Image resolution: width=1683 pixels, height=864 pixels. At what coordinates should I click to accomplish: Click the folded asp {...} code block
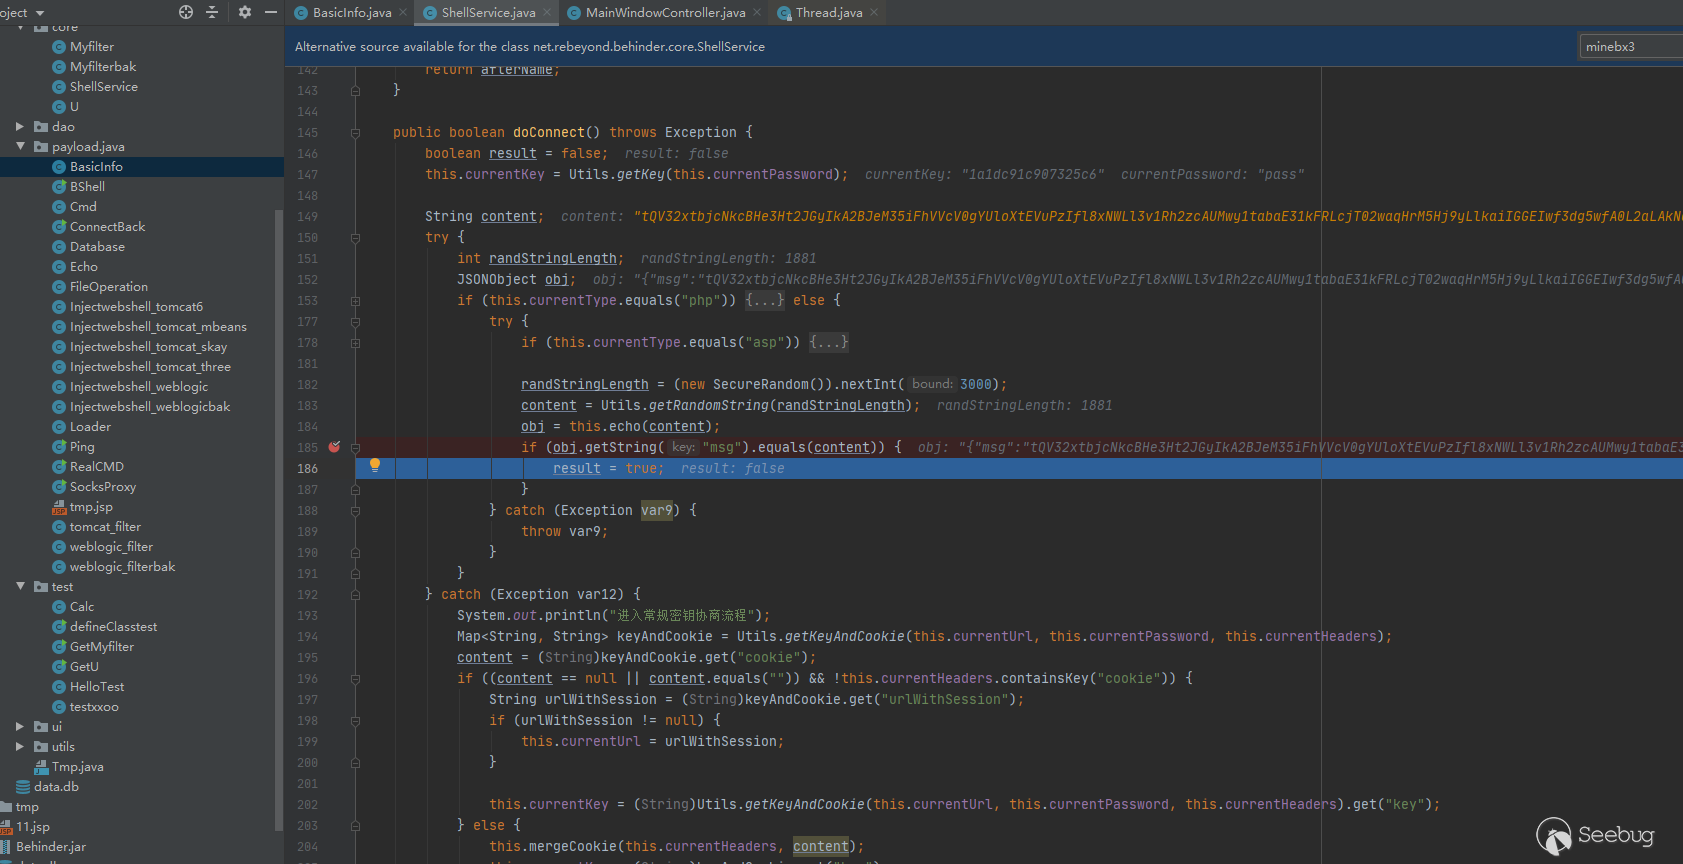[828, 342]
